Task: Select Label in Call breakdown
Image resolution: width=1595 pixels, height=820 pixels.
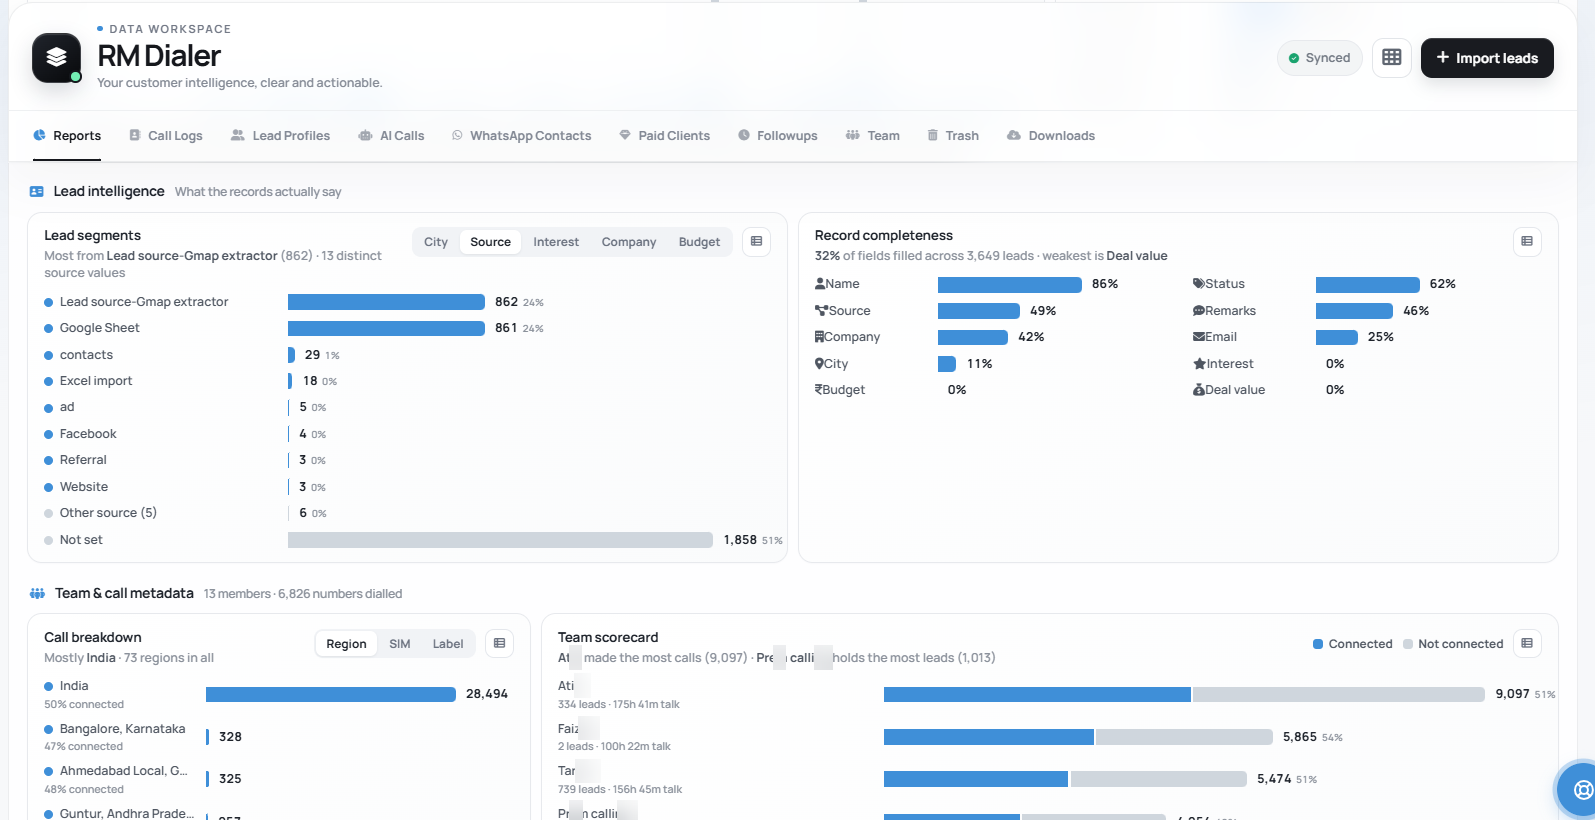Action: click(x=448, y=644)
